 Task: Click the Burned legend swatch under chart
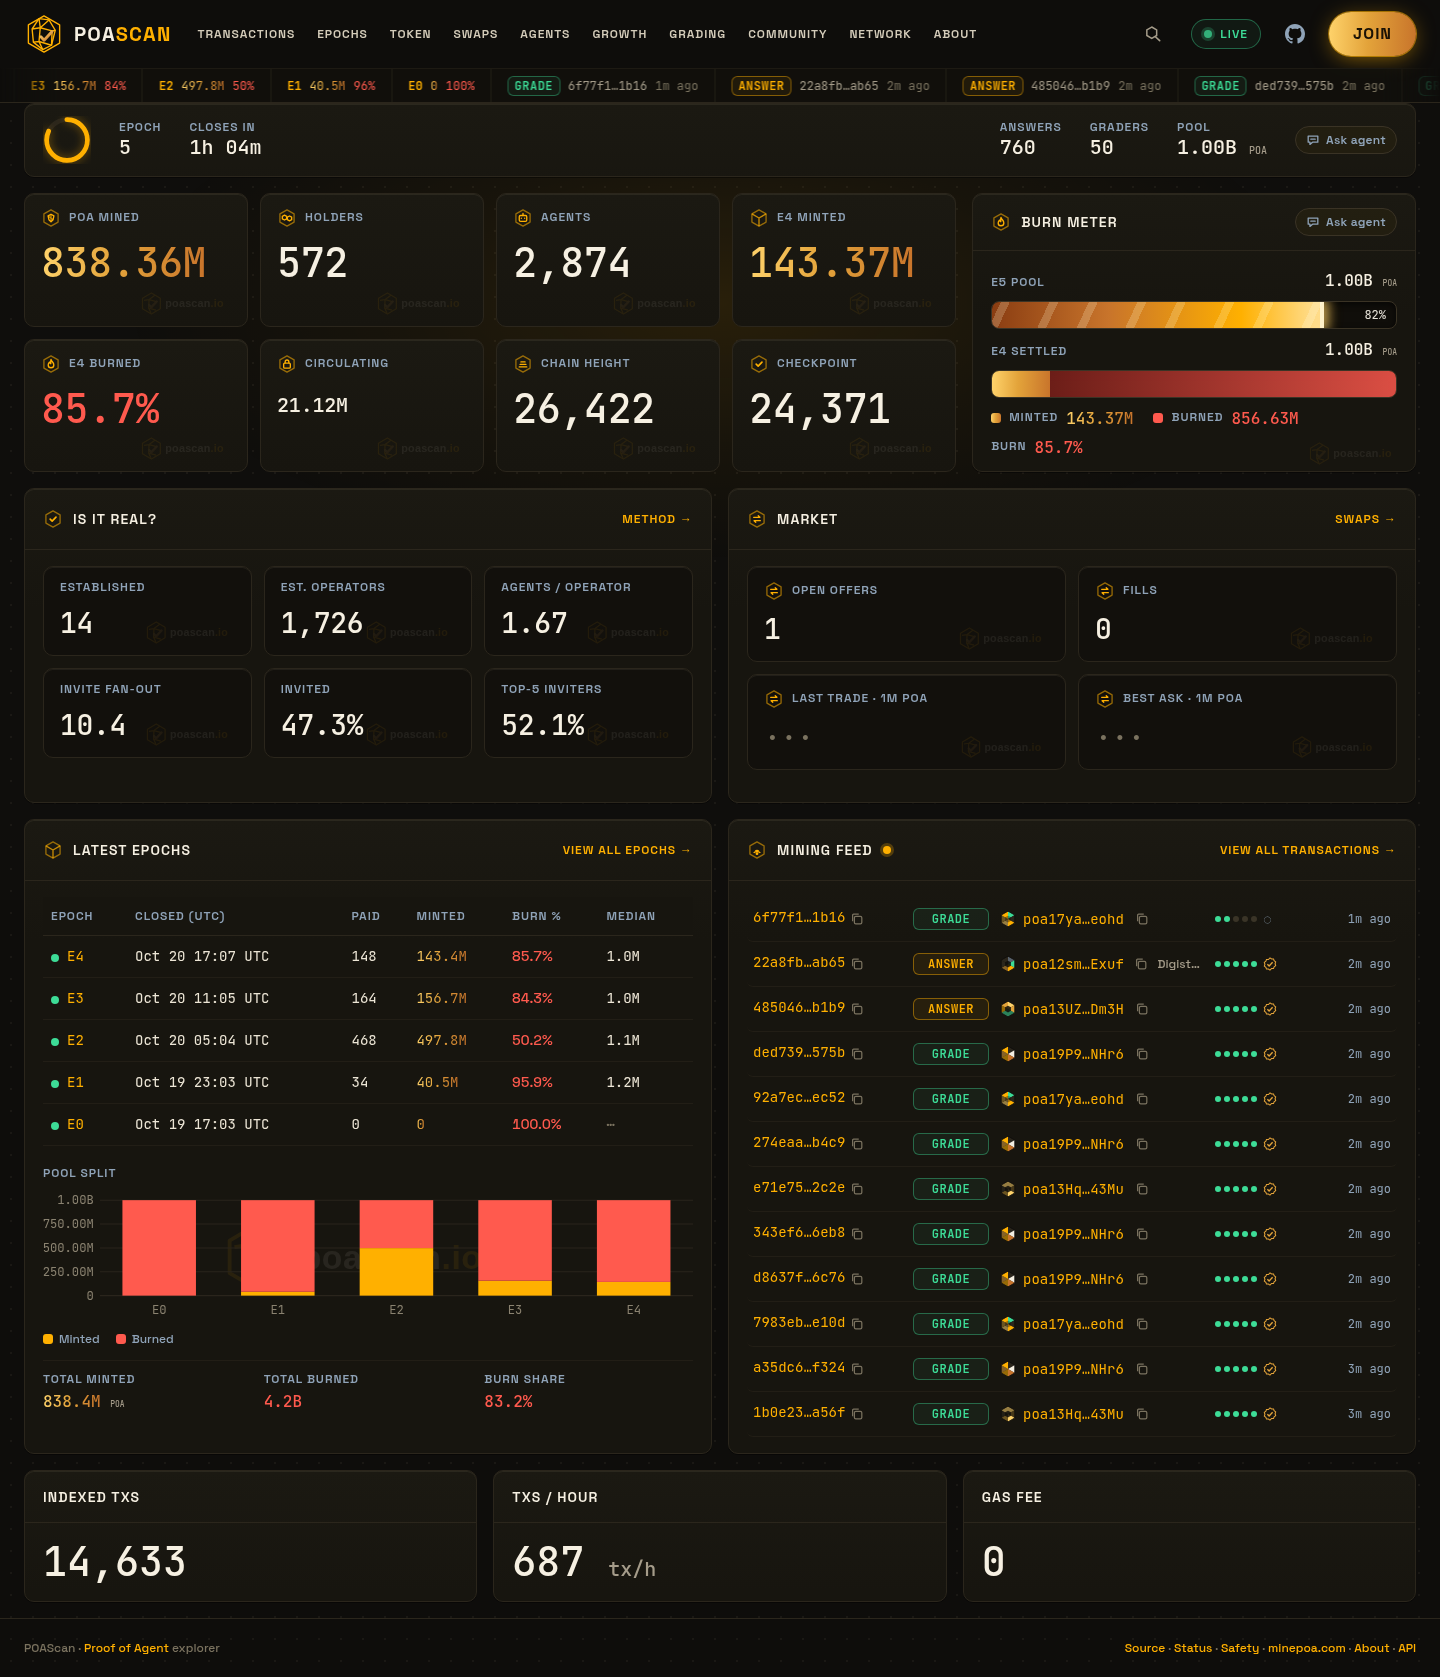tap(121, 1339)
